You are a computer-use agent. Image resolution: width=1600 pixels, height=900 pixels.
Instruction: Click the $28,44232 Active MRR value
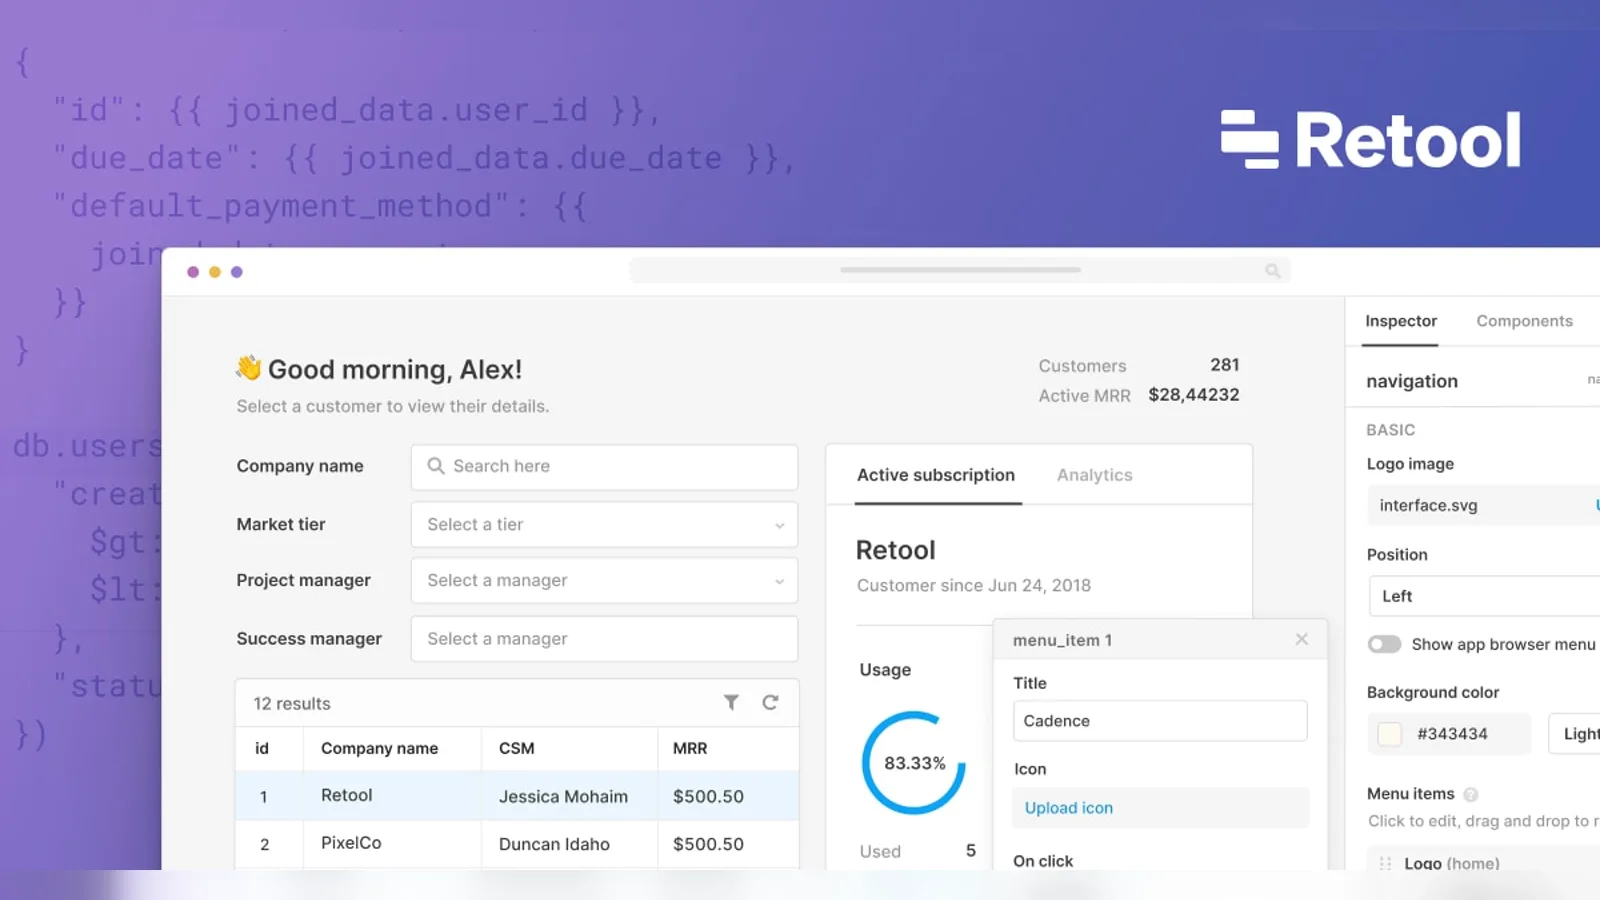click(x=1194, y=395)
